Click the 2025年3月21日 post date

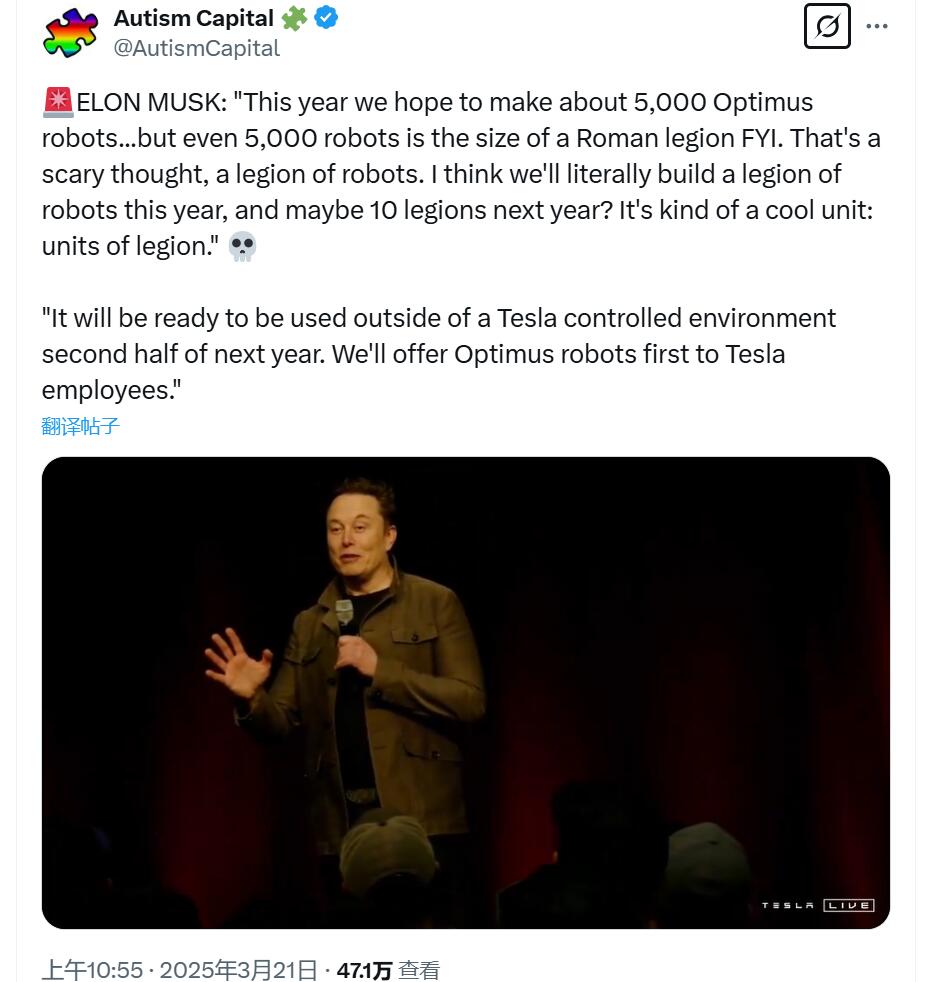(x=238, y=969)
